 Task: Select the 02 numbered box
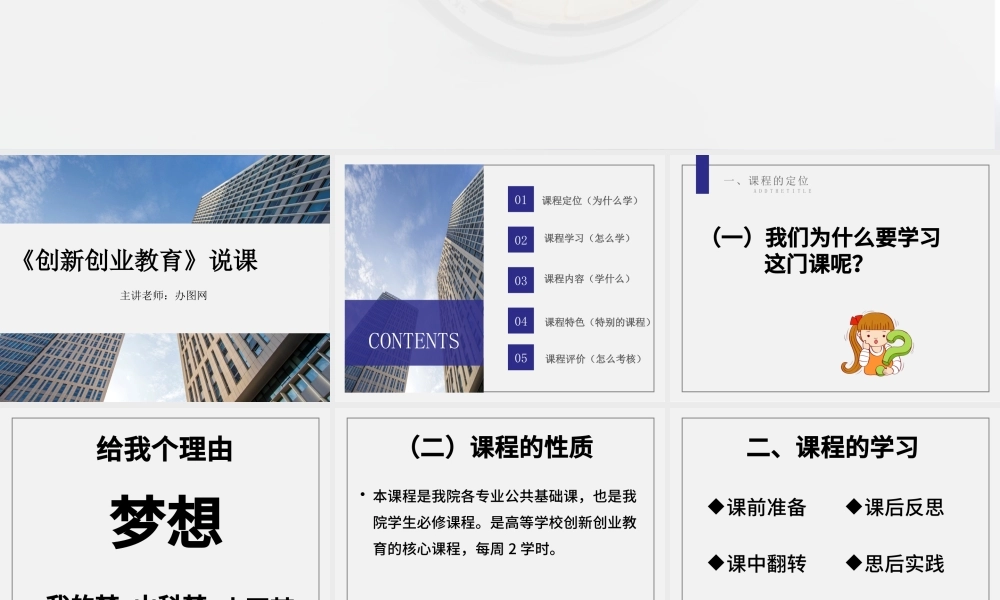pos(520,240)
